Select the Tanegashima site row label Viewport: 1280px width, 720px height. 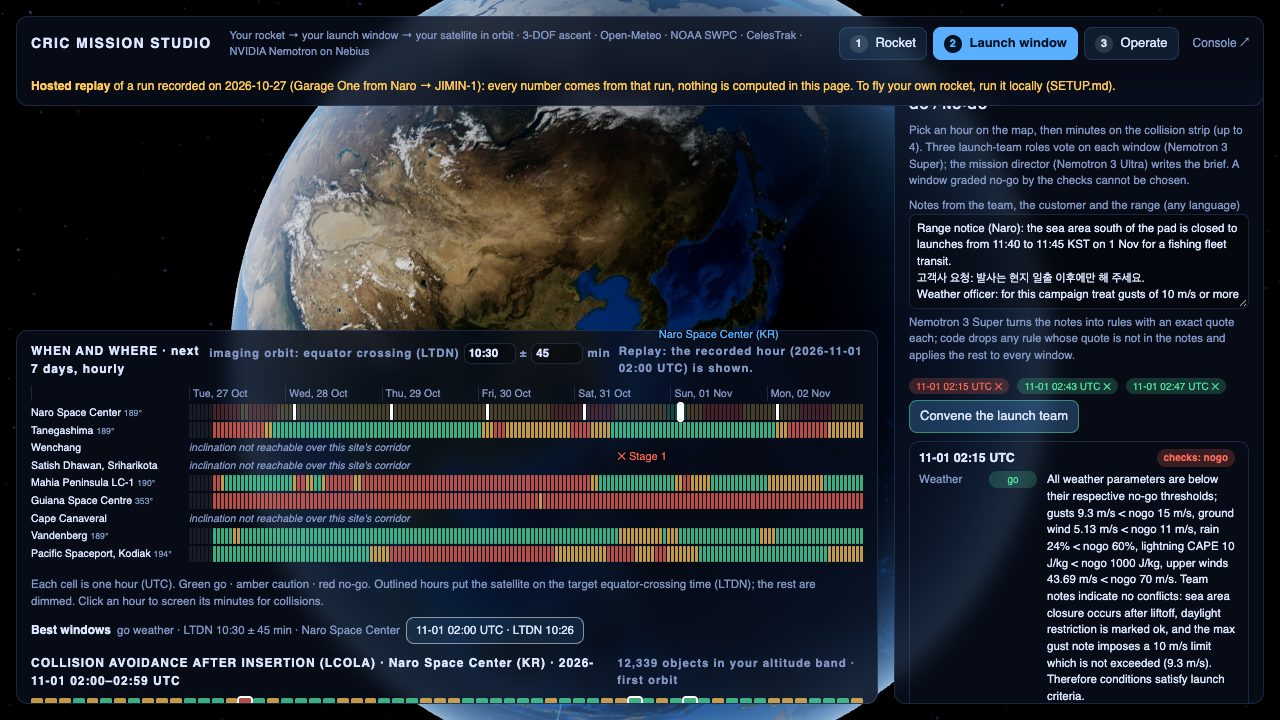[73, 430]
